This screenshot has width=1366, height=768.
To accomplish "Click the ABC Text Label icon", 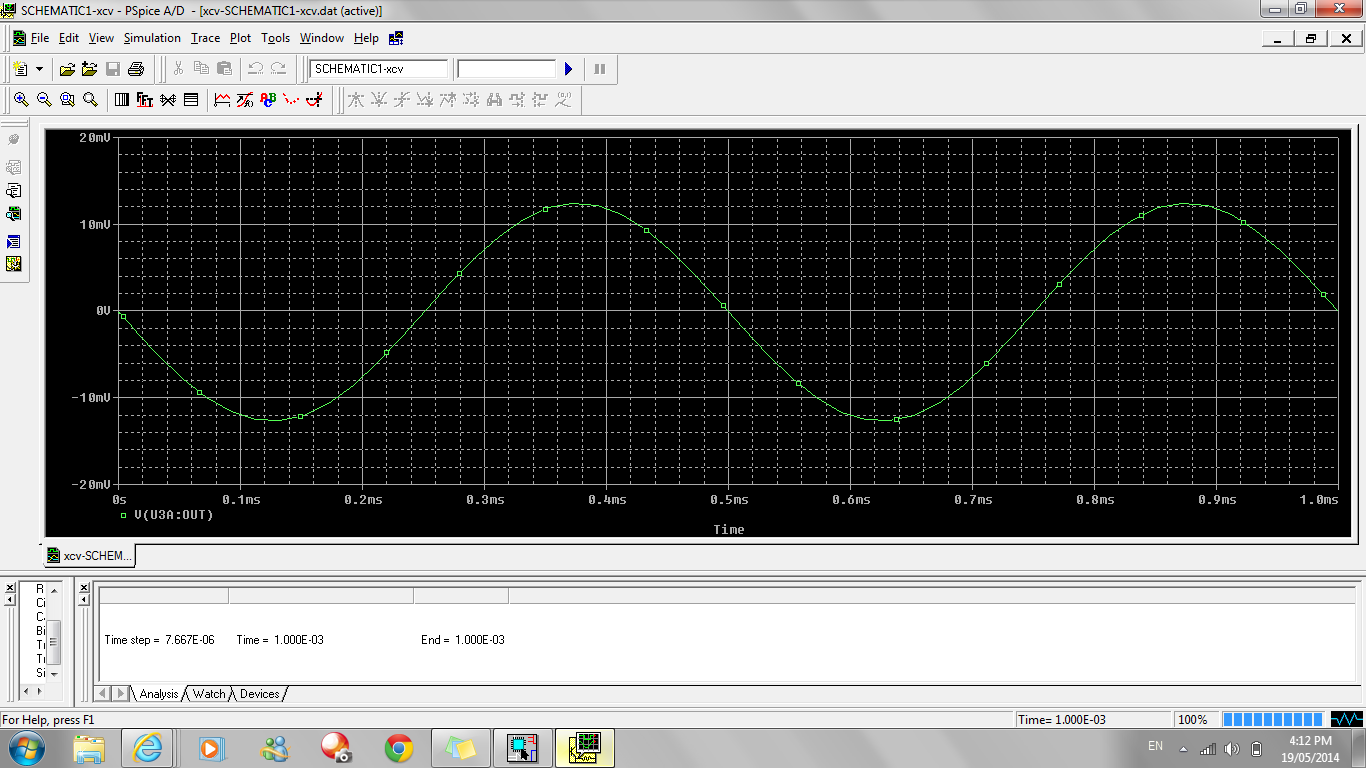I will [268, 100].
